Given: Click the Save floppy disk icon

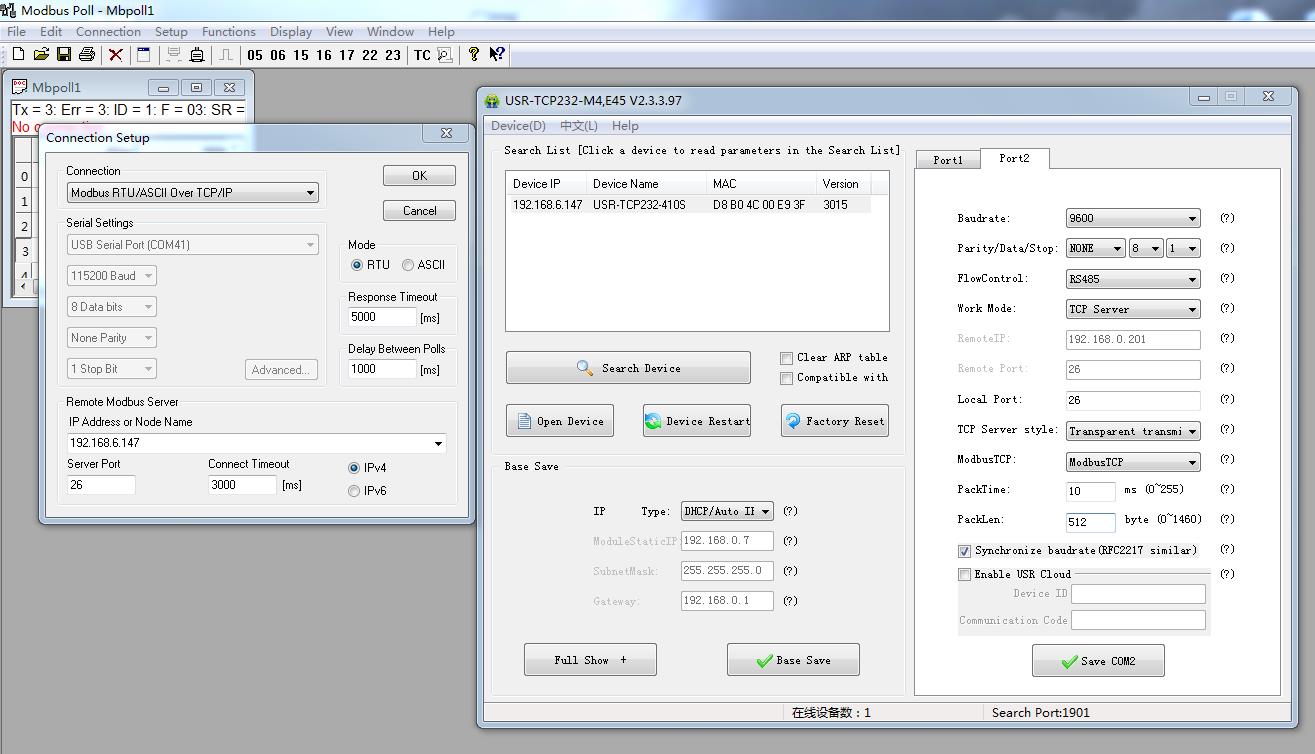Looking at the screenshot, I should 63,55.
